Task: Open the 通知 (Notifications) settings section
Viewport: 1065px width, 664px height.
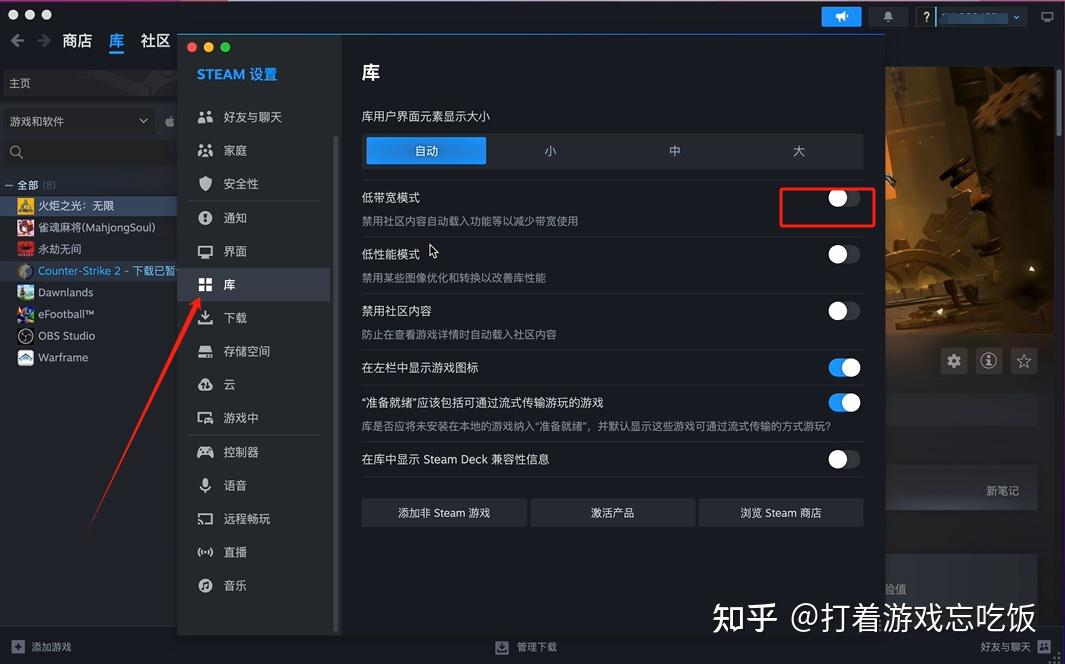Action: [x=234, y=217]
